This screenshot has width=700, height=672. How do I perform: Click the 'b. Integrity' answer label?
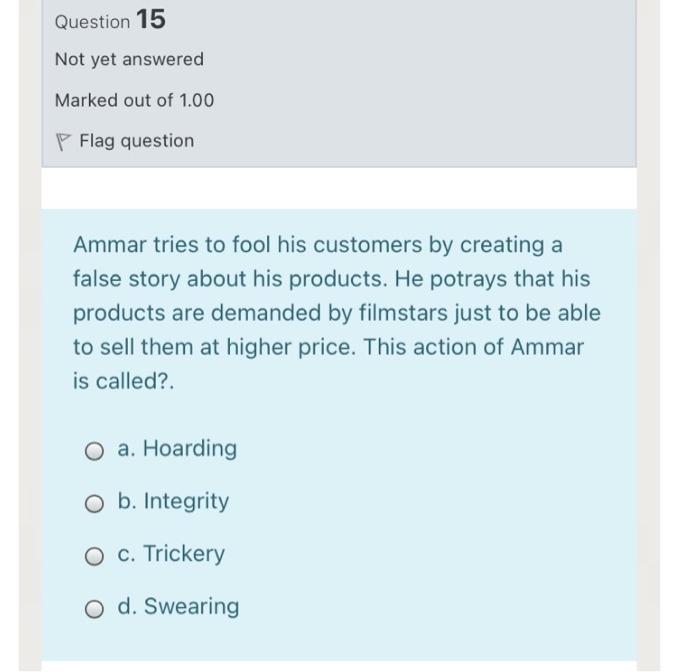(x=173, y=501)
